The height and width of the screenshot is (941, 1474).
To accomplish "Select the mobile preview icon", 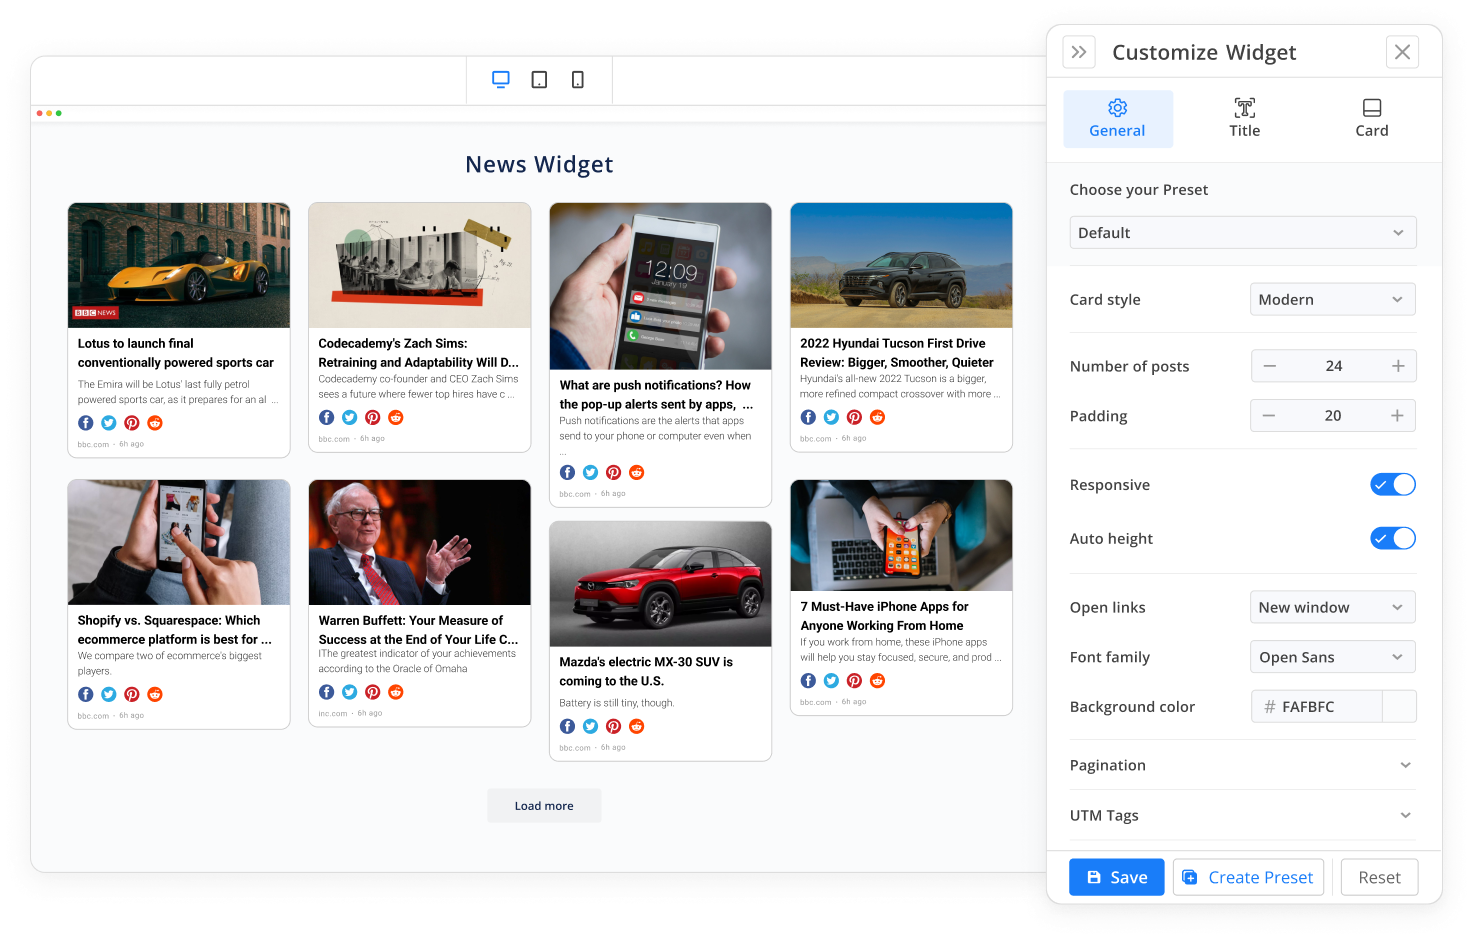I will (577, 79).
